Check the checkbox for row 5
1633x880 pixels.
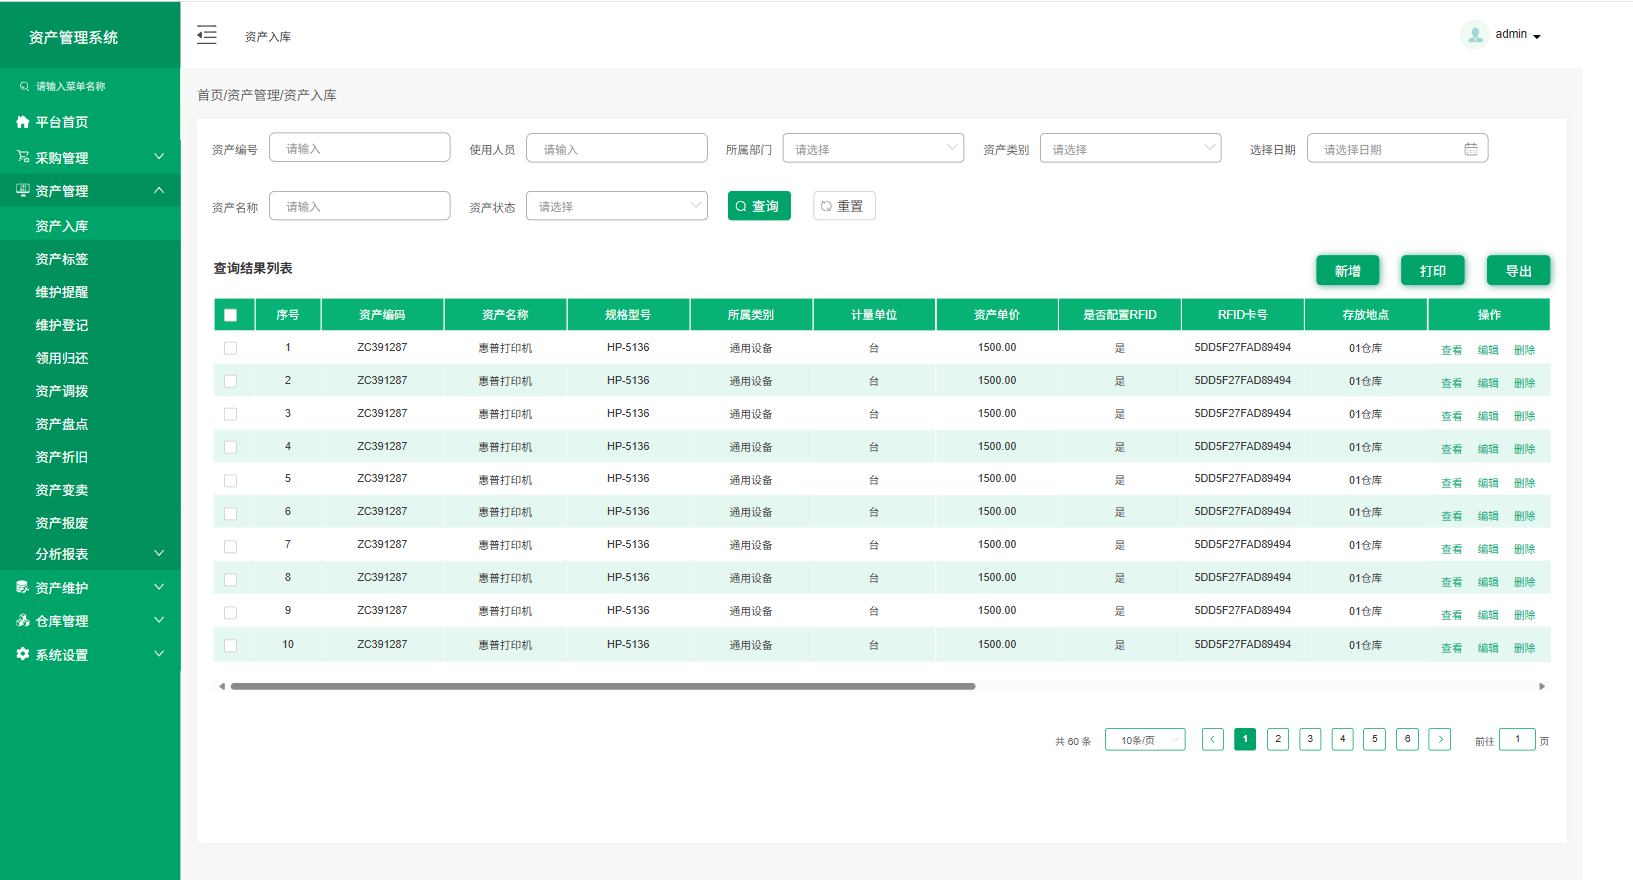coord(231,480)
